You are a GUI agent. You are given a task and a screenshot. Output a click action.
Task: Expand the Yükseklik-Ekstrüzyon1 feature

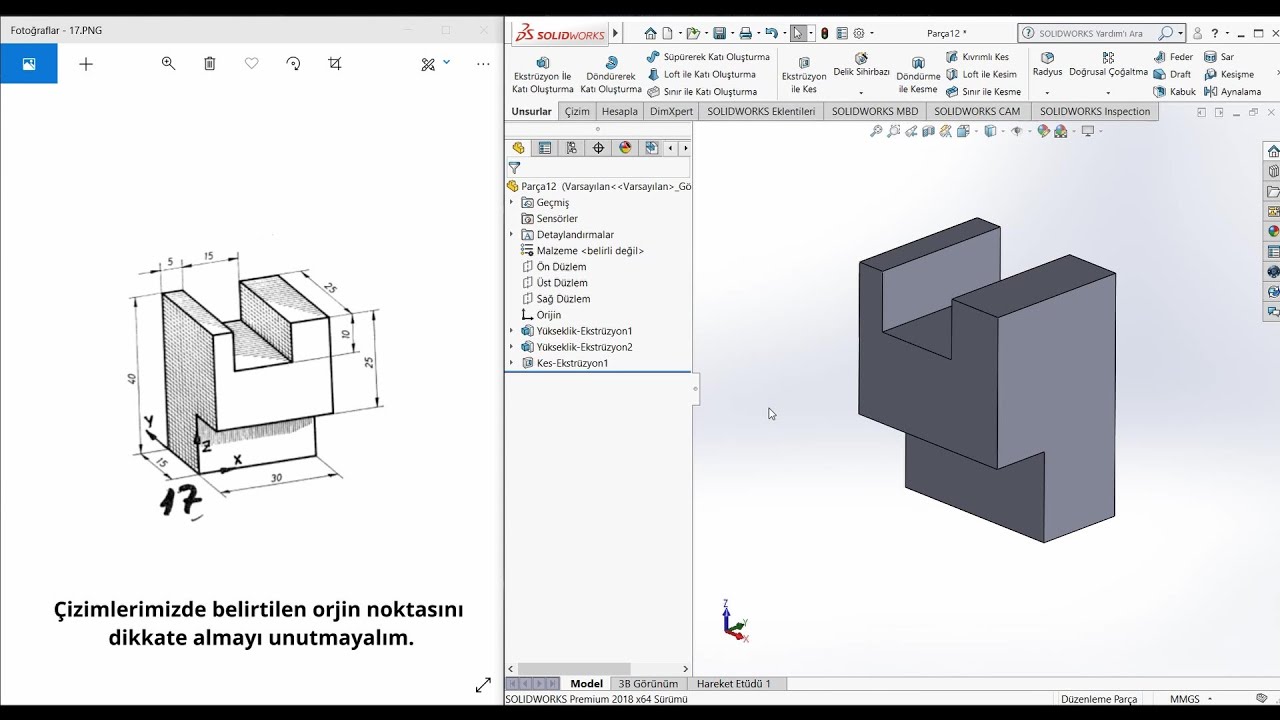[x=511, y=331]
